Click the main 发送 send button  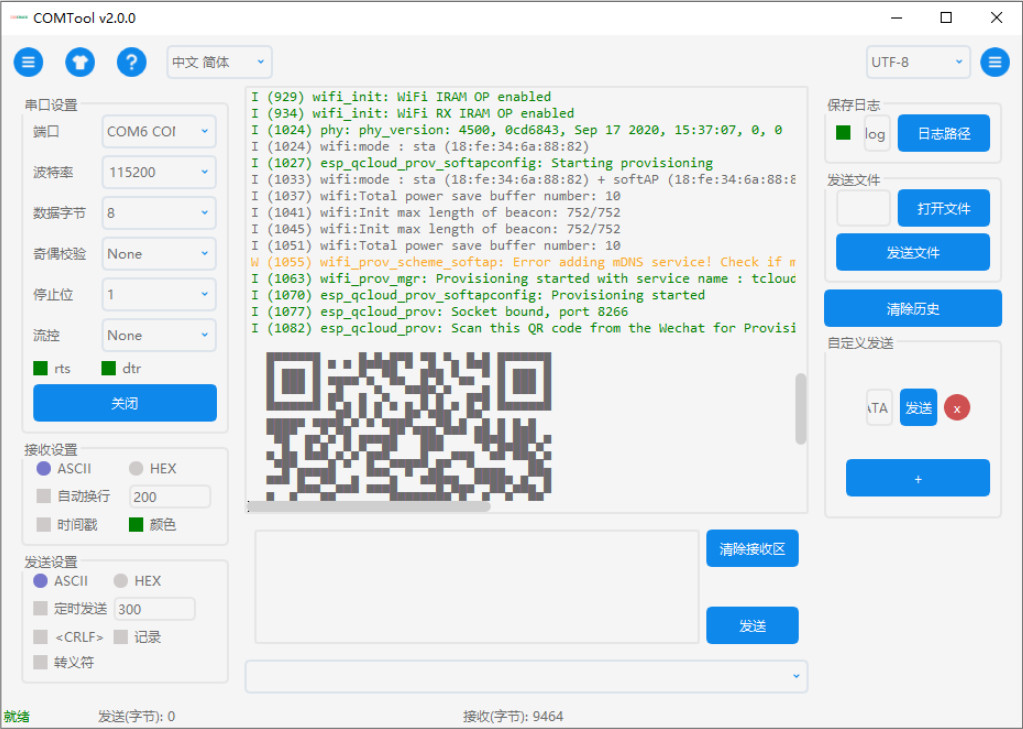(752, 625)
